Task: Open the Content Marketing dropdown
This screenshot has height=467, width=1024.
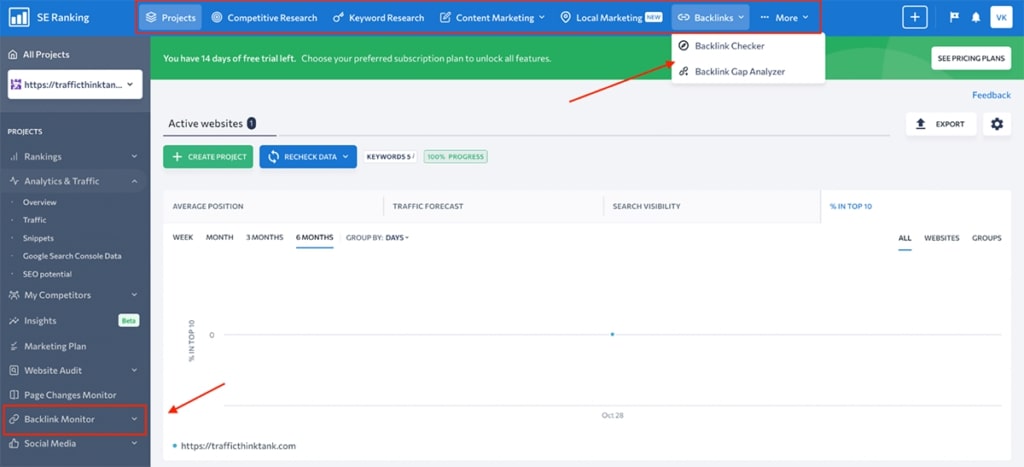Action: pyautogui.click(x=493, y=18)
